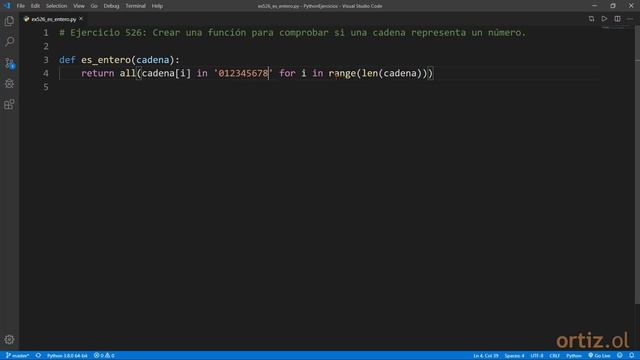Open the Source Control view
The image size is (640, 360).
pos(9,62)
